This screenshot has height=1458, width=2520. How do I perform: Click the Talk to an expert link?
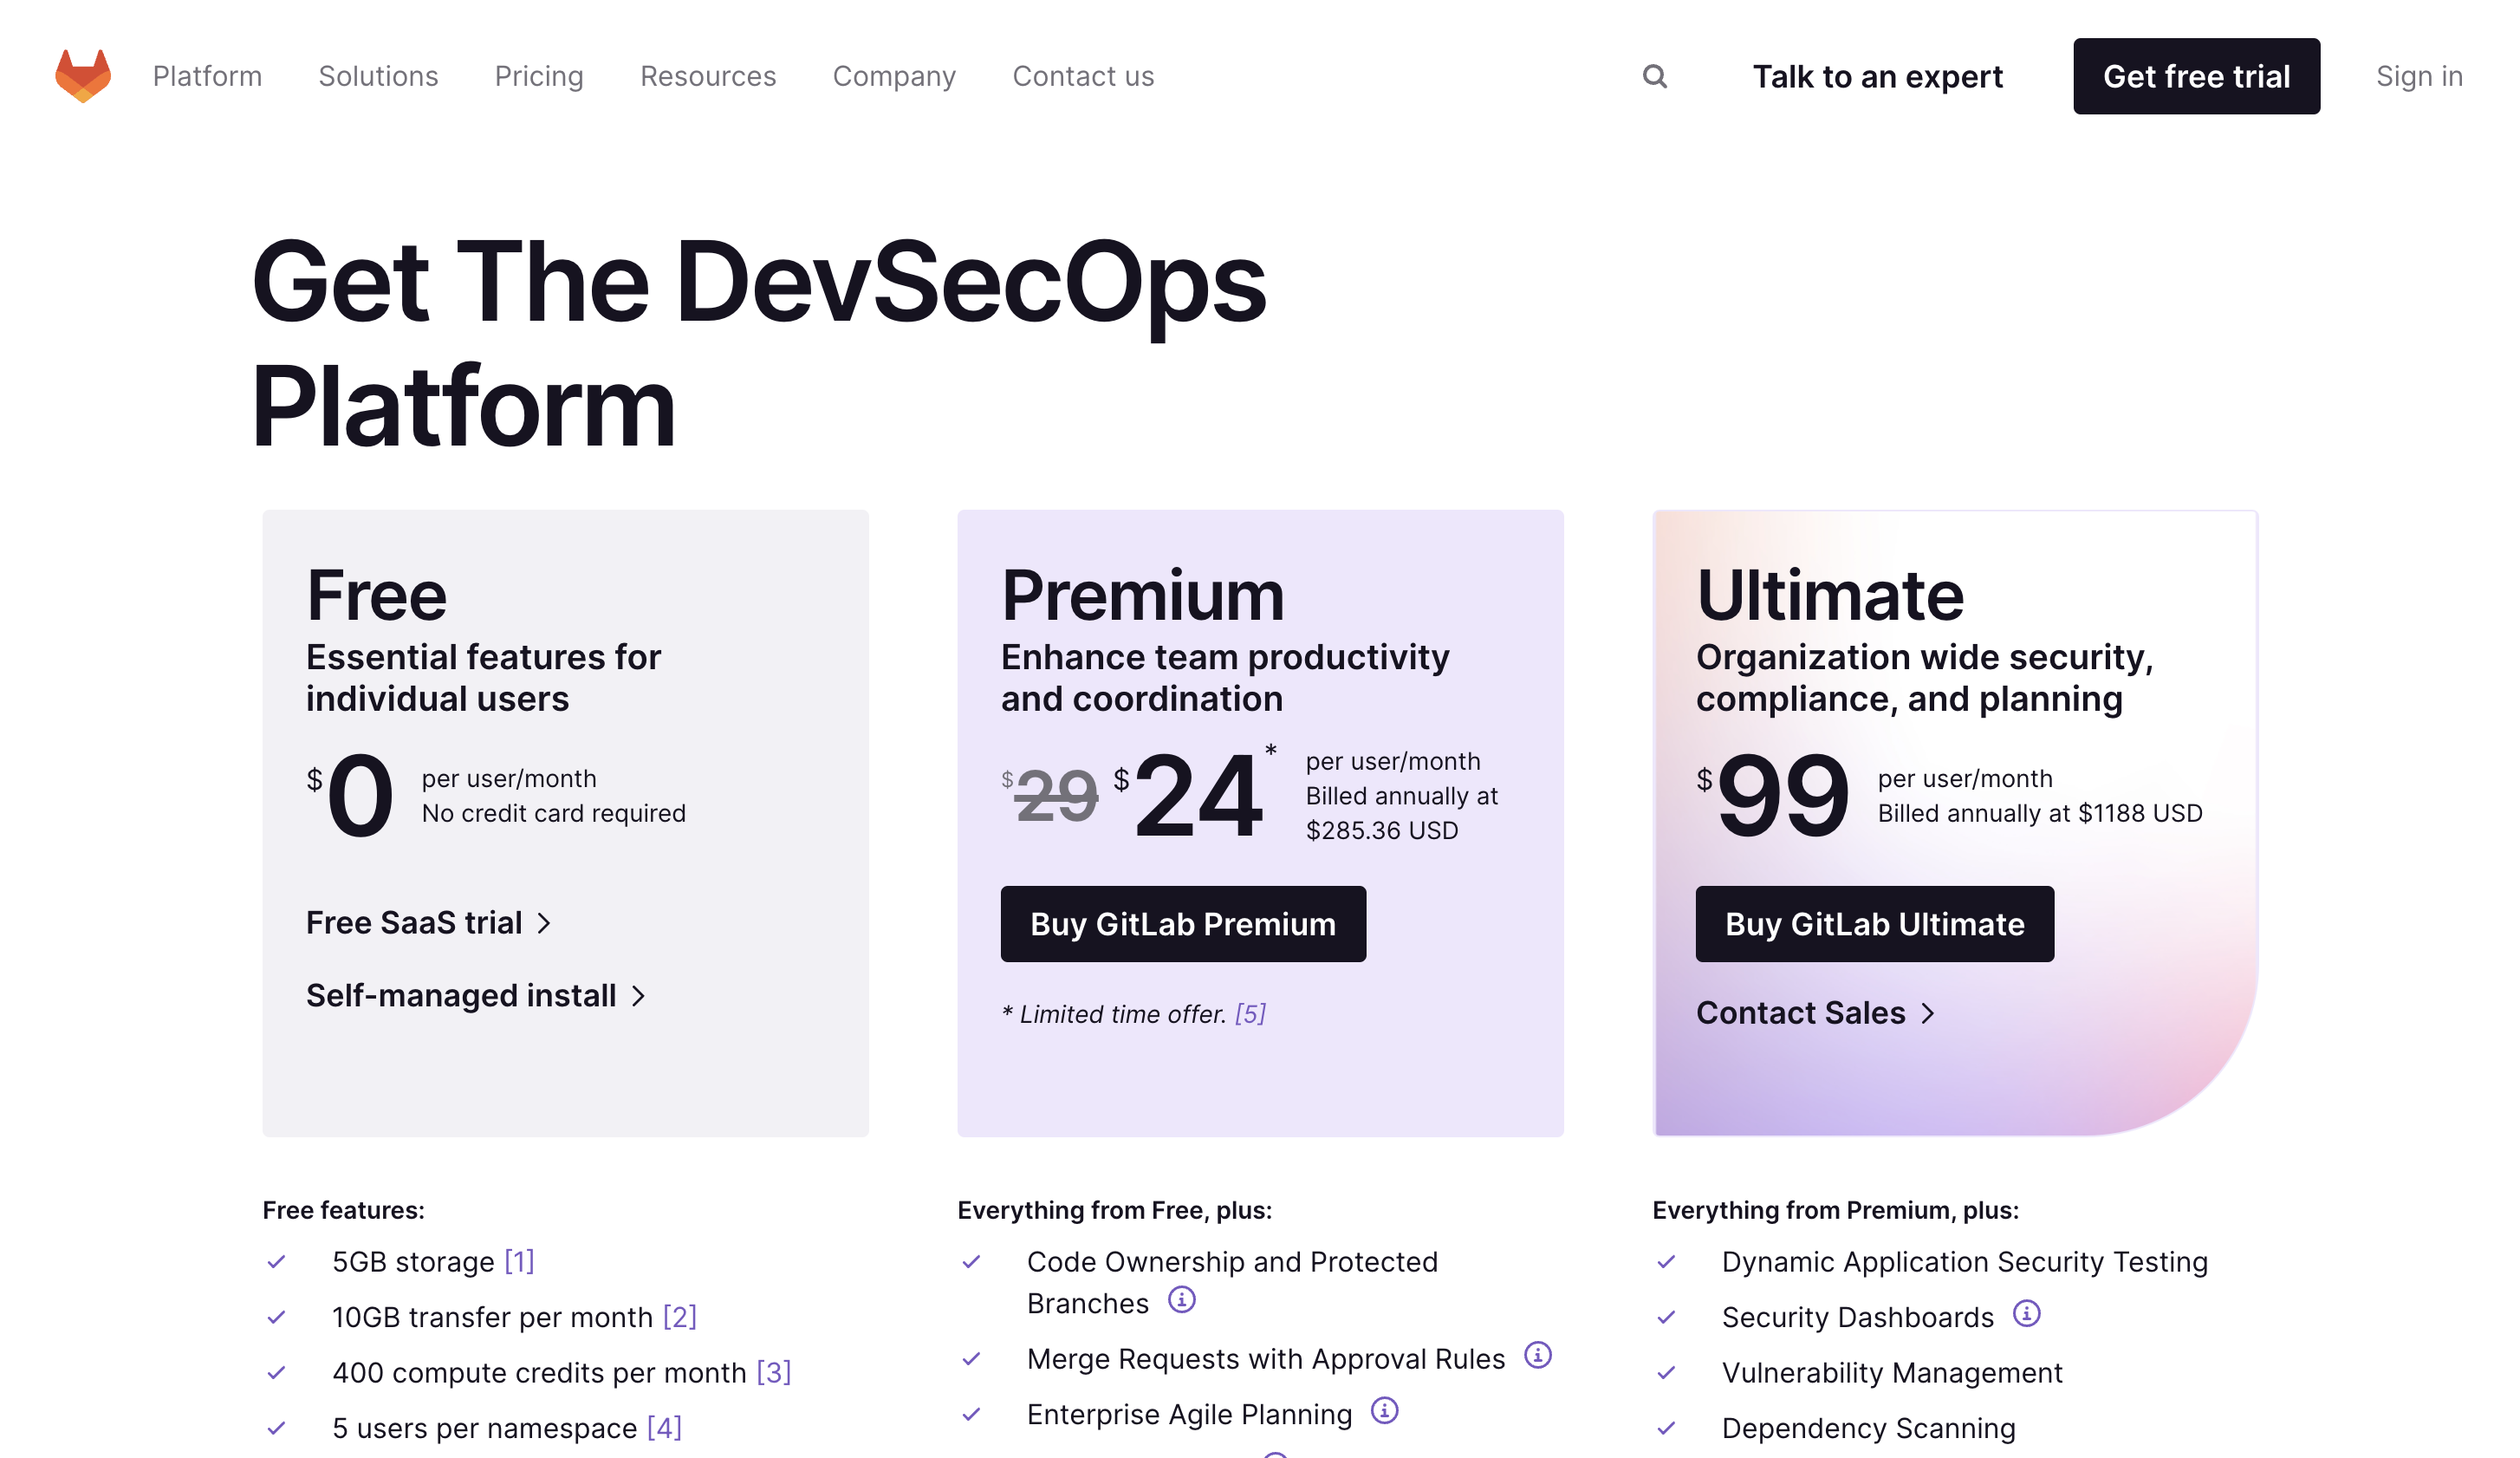(1876, 75)
